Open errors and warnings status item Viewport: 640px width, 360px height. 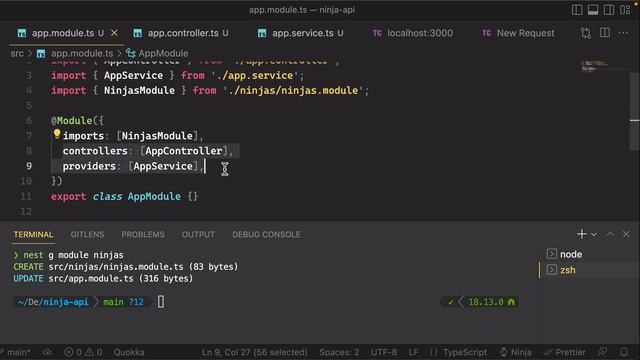(x=83, y=352)
